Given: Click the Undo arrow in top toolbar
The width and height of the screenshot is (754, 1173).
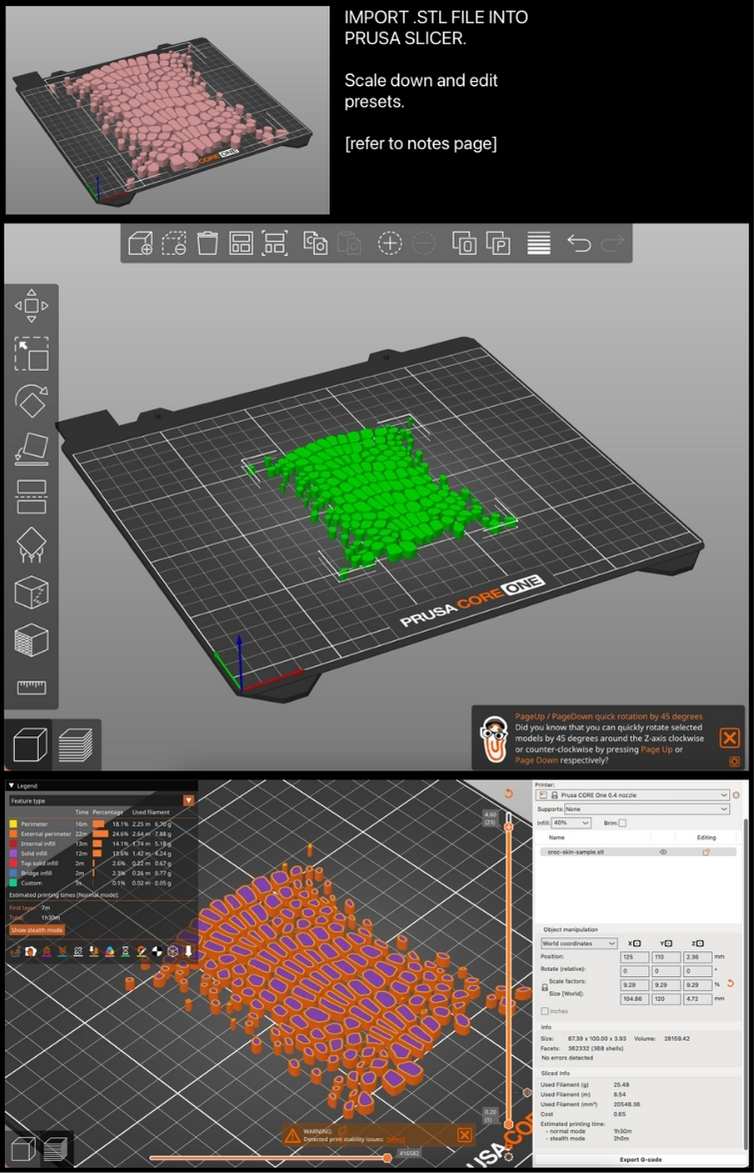Looking at the screenshot, I should click(x=578, y=243).
